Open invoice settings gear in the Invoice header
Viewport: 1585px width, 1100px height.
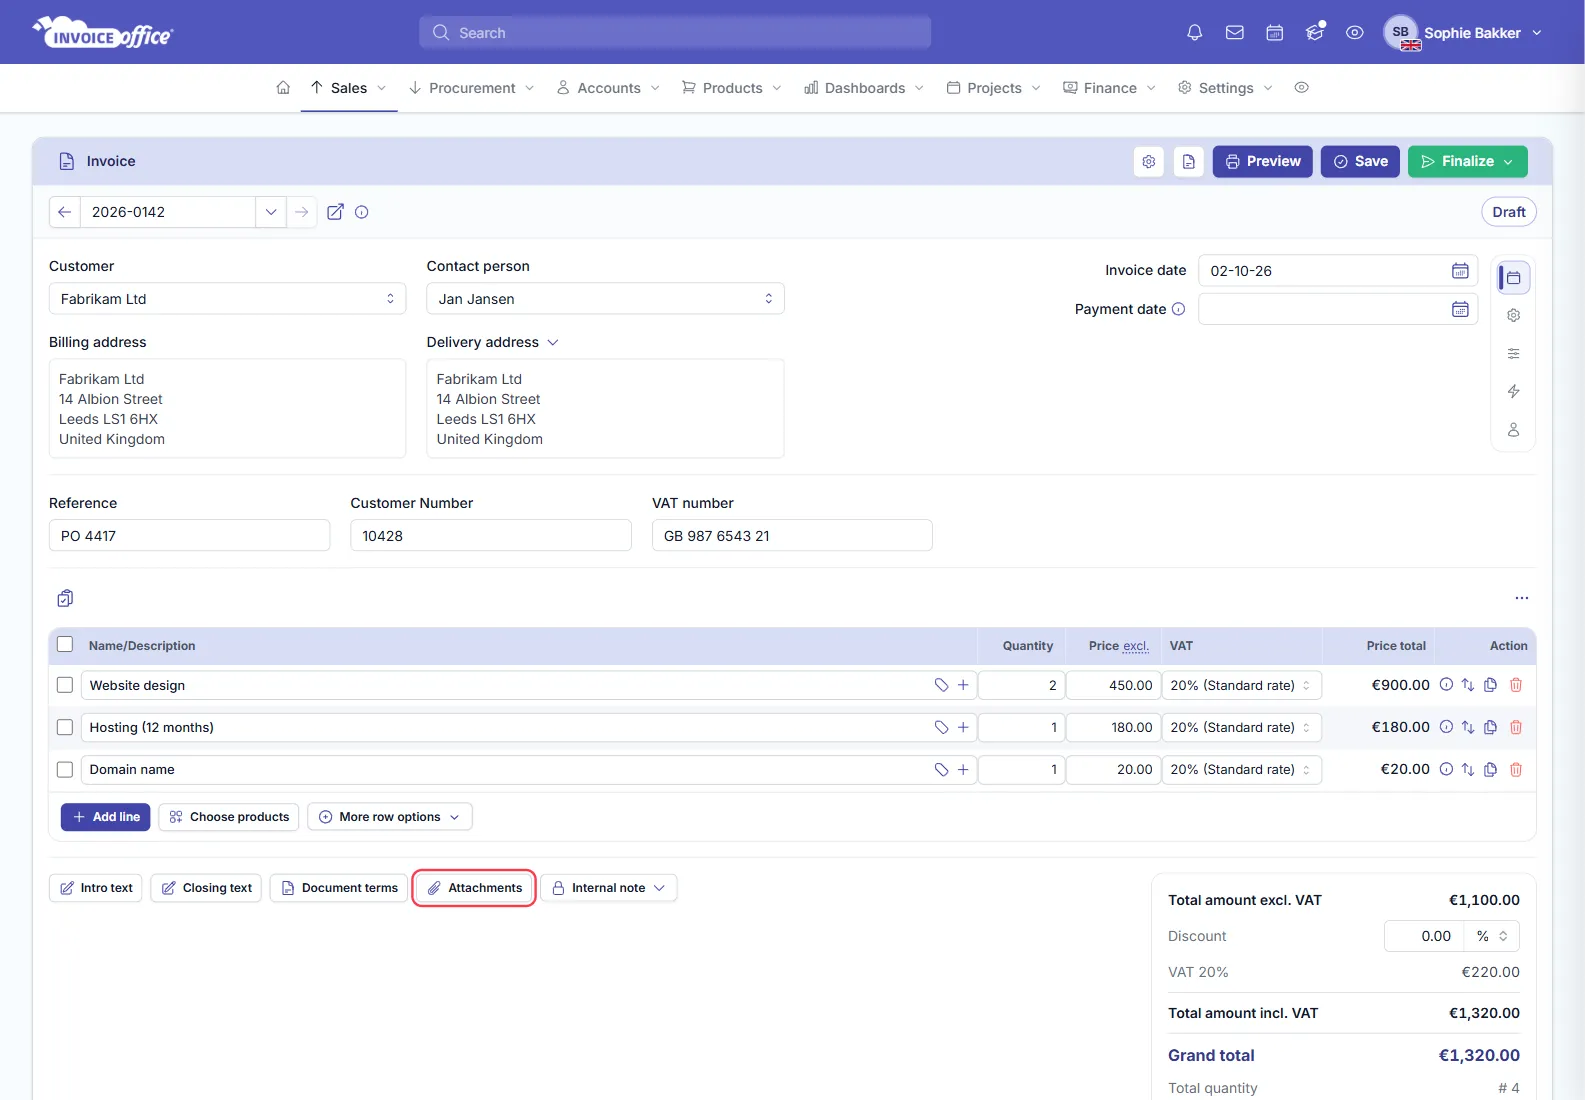[x=1149, y=161]
